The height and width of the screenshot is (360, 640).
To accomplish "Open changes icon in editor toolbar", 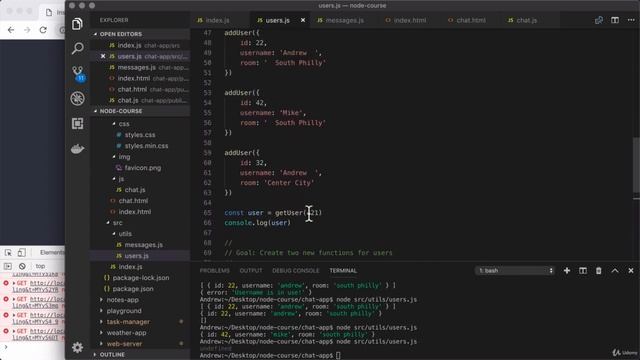I will point(599,20).
